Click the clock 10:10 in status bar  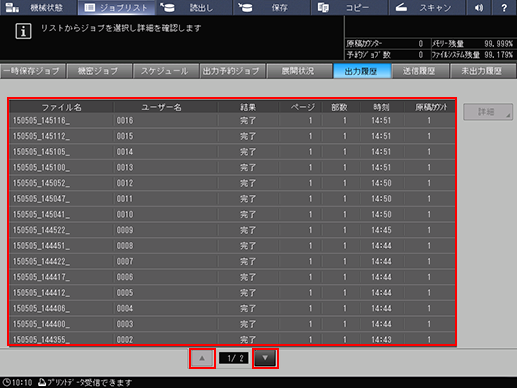coord(17,382)
